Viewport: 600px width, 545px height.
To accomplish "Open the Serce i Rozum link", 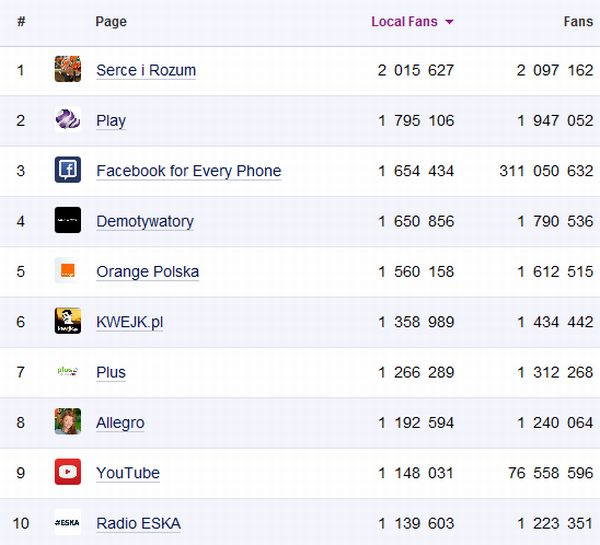I will 146,70.
